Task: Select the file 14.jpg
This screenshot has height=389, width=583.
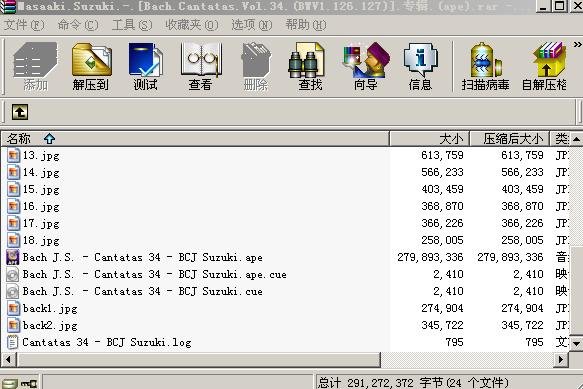Action: point(41,173)
